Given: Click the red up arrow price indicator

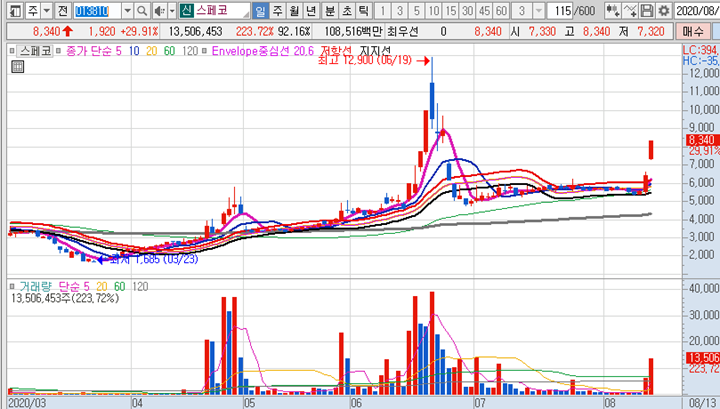Looking at the screenshot, I should tap(68, 31).
